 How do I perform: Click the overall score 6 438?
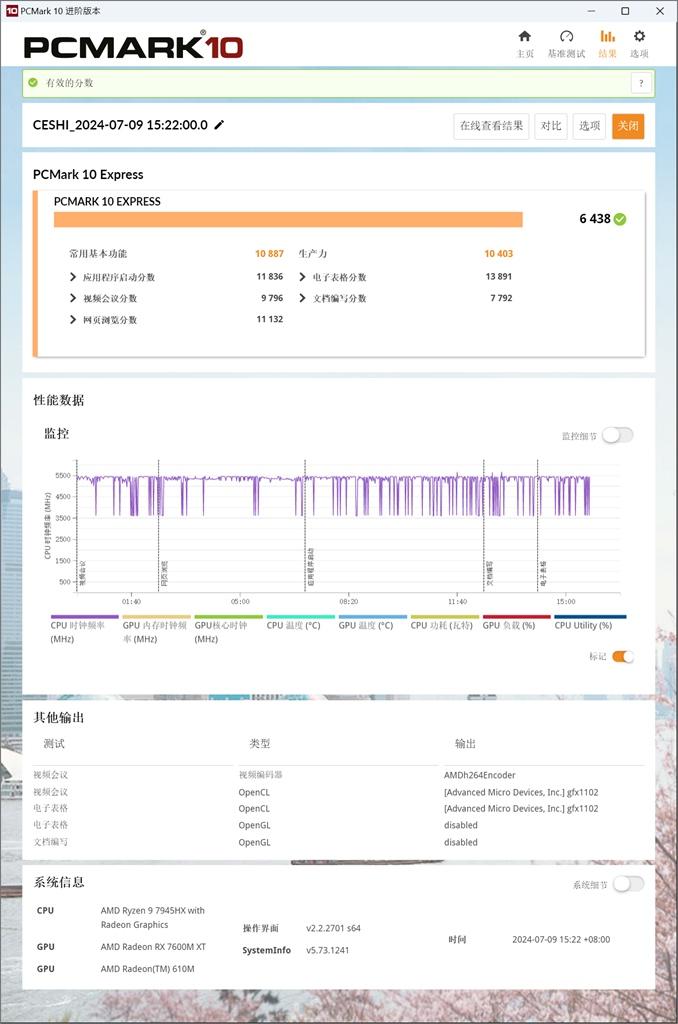coord(594,219)
